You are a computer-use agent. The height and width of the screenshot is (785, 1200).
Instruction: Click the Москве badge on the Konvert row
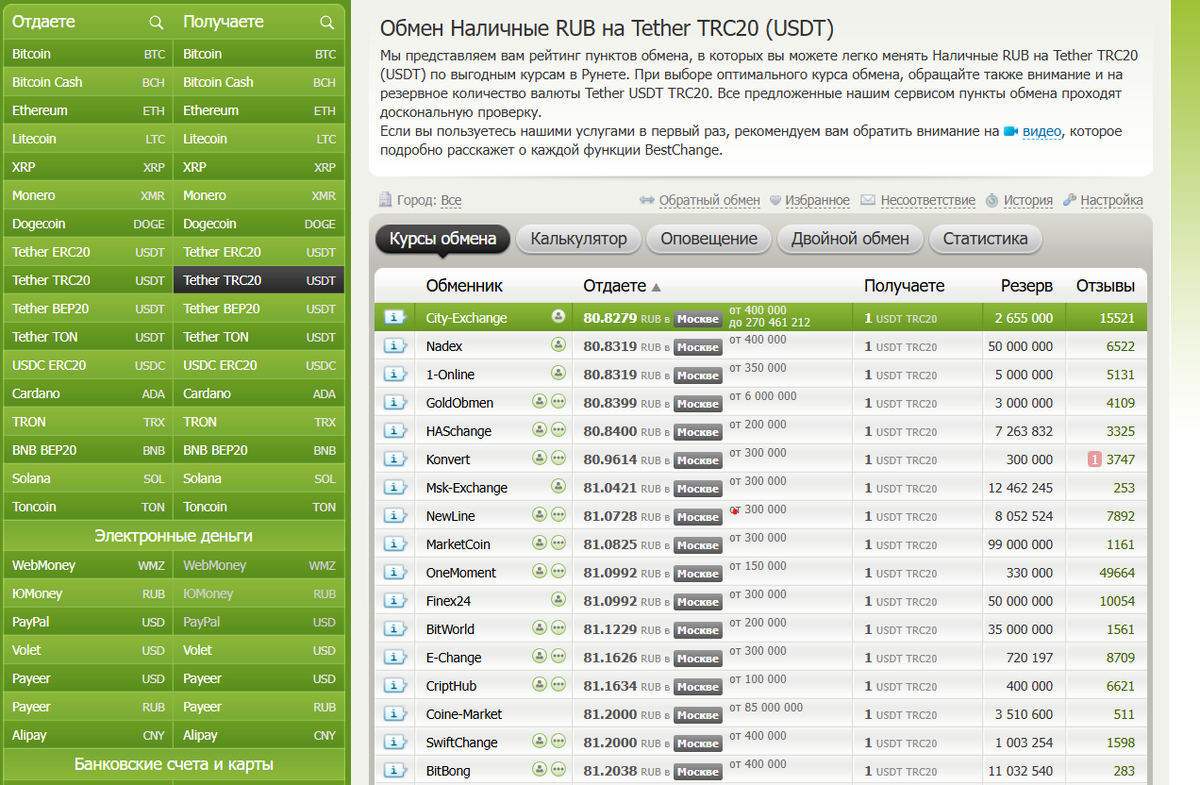[x=698, y=461]
